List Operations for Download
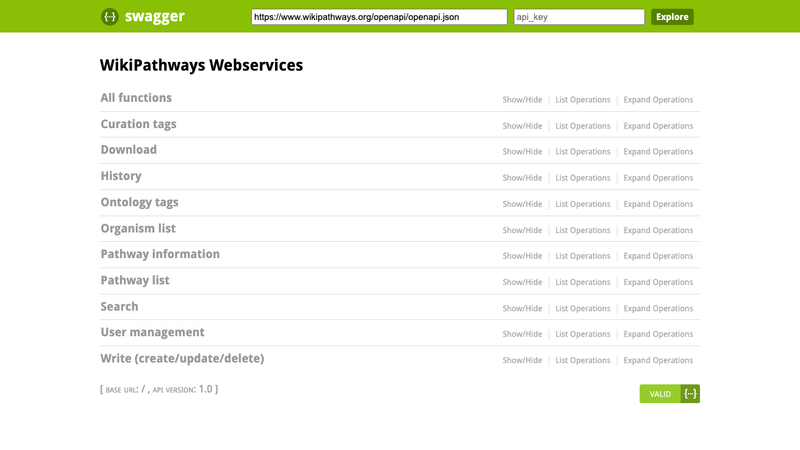Image resolution: width=800 pixels, height=450 pixels. coord(583,152)
